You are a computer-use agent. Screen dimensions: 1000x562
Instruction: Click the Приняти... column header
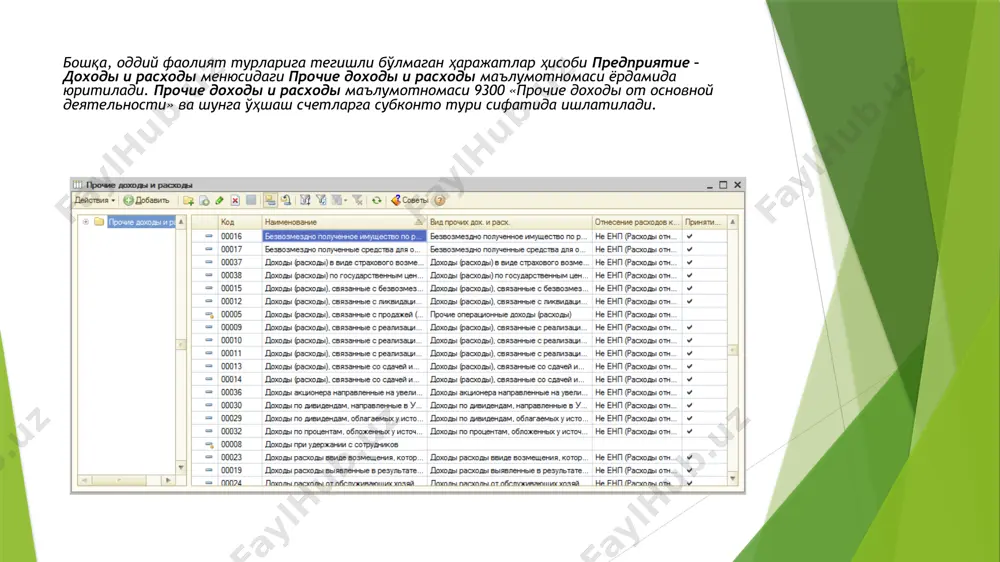[704, 222]
